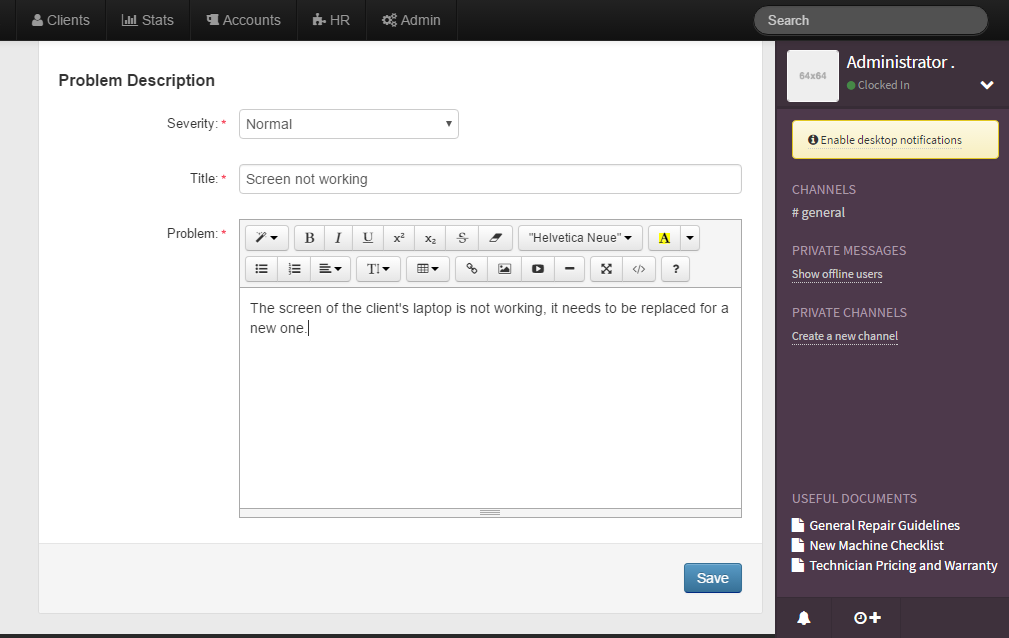Open the Accounts menu
This screenshot has width=1009, height=638.
pos(243,20)
